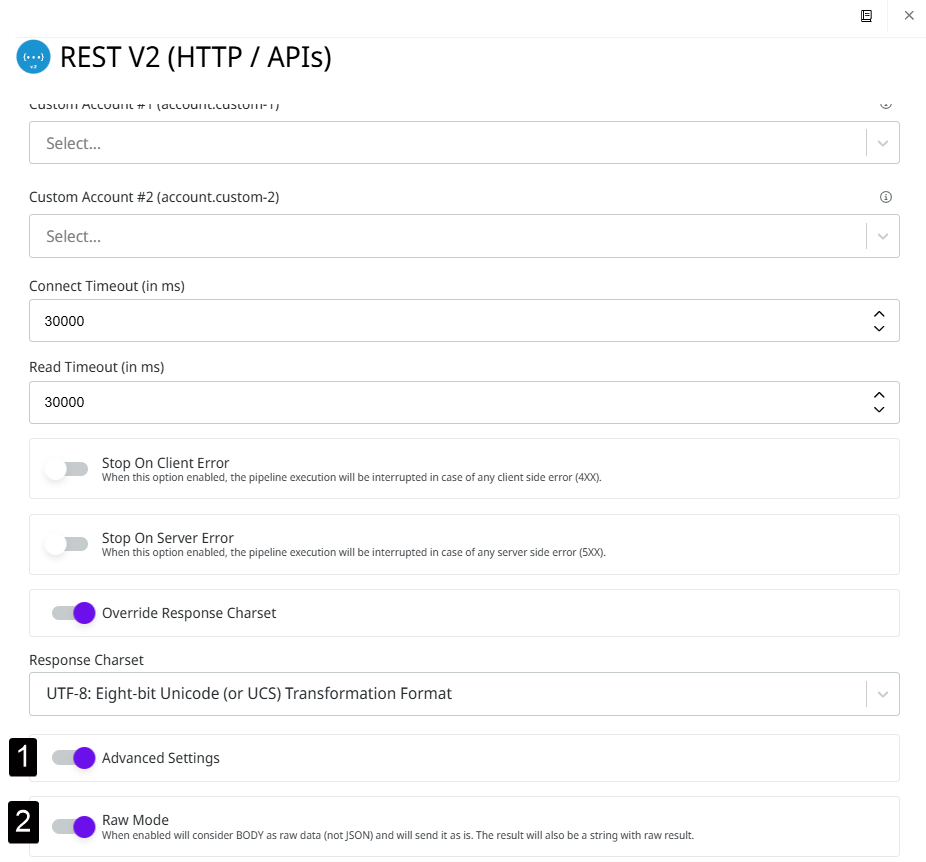The width and height of the screenshot is (926, 862).
Task: Disable the Raw Mode toggle
Action: 74,826
